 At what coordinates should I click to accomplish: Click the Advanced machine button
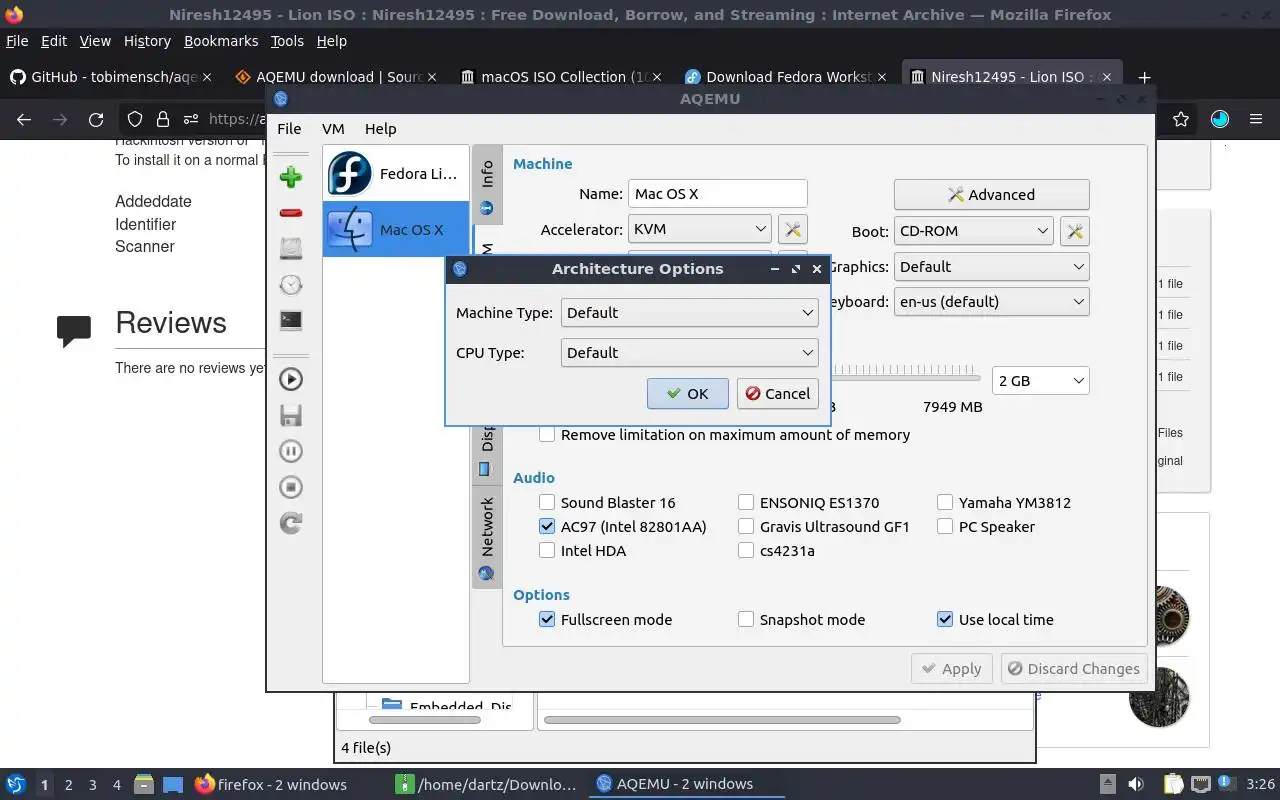(991, 195)
